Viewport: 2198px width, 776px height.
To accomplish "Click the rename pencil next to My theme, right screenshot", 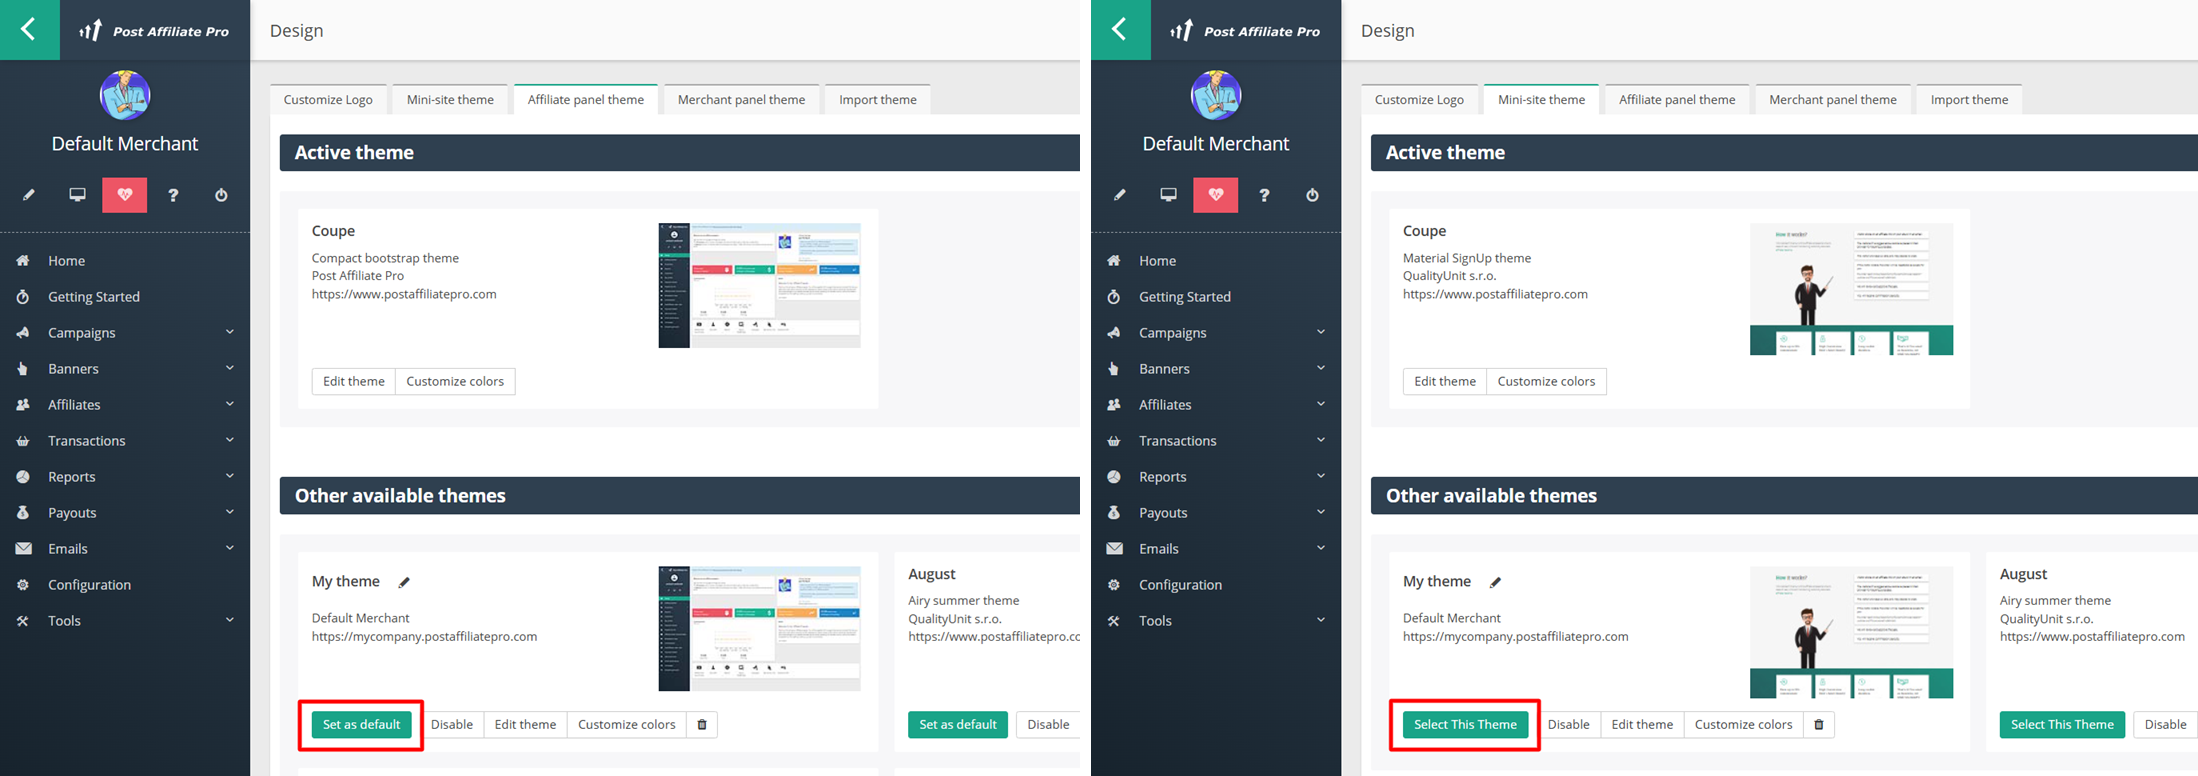I will pyautogui.click(x=1495, y=582).
